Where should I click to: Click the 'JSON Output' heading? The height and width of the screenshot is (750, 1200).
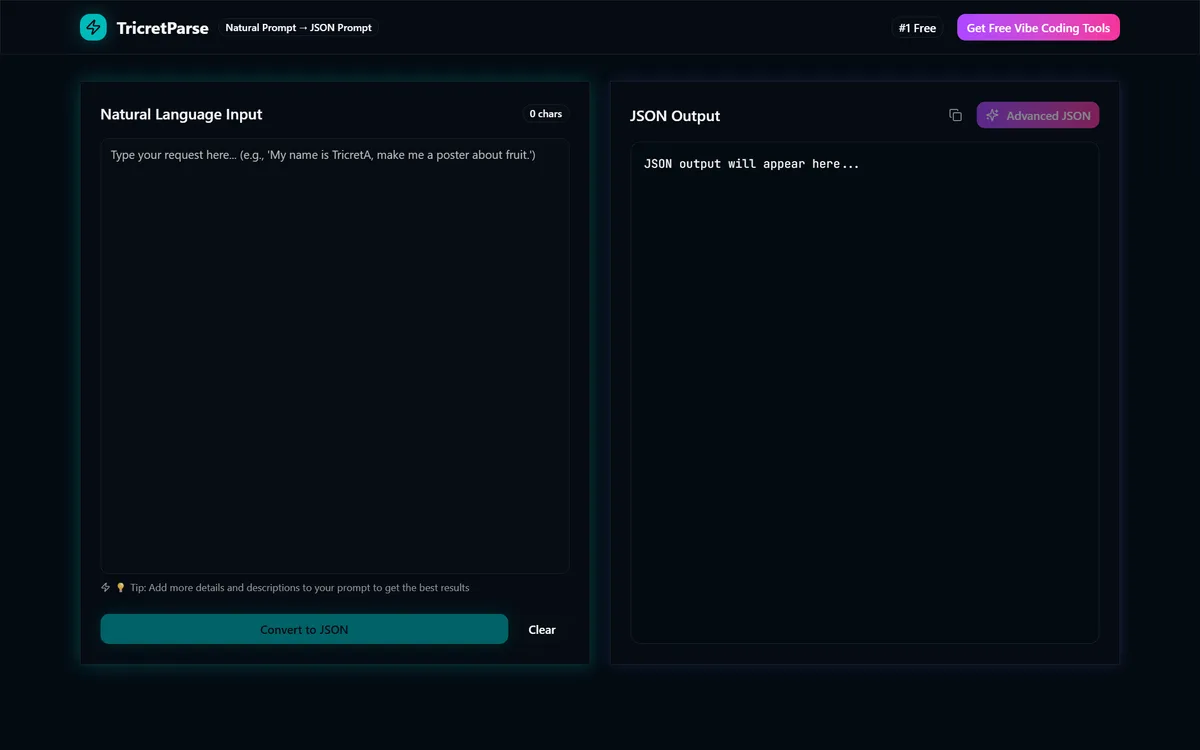675,116
